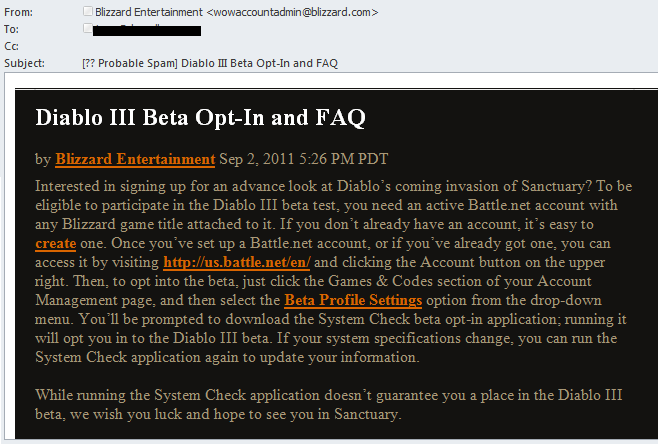
Task: Follow the orange 'create' account link
Action: pos(56,243)
